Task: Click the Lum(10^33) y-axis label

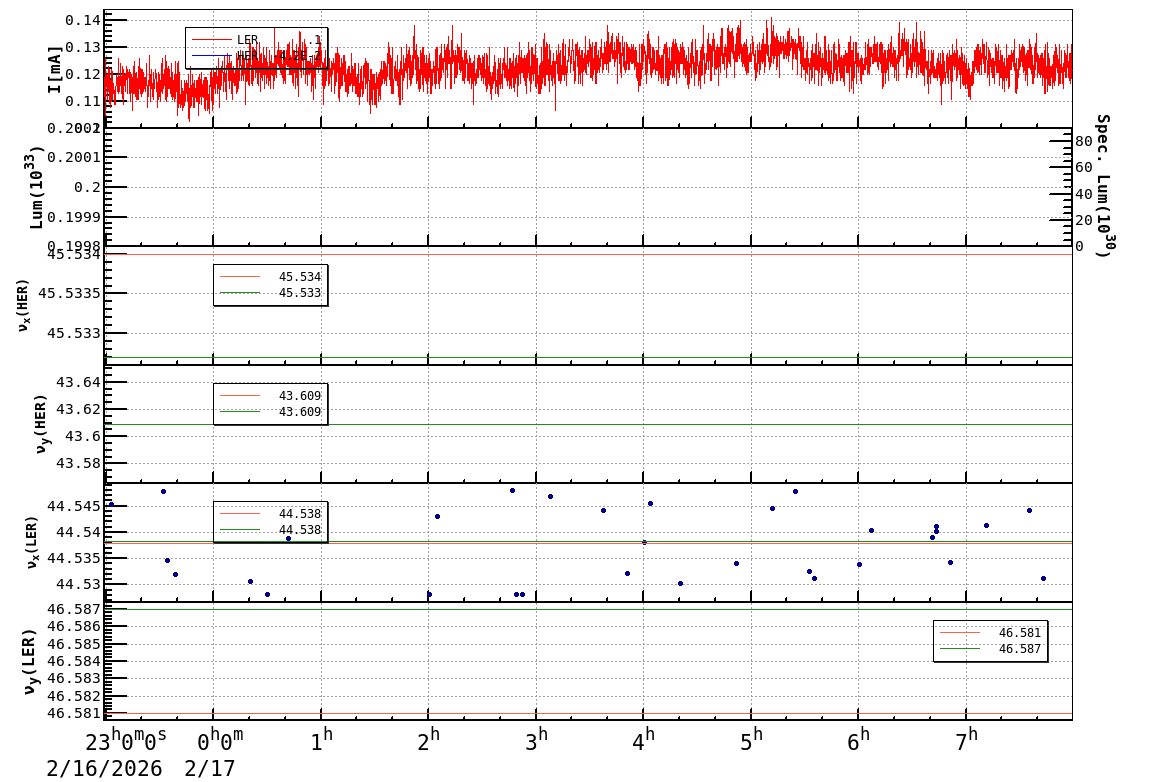Action: tap(37, 187)
